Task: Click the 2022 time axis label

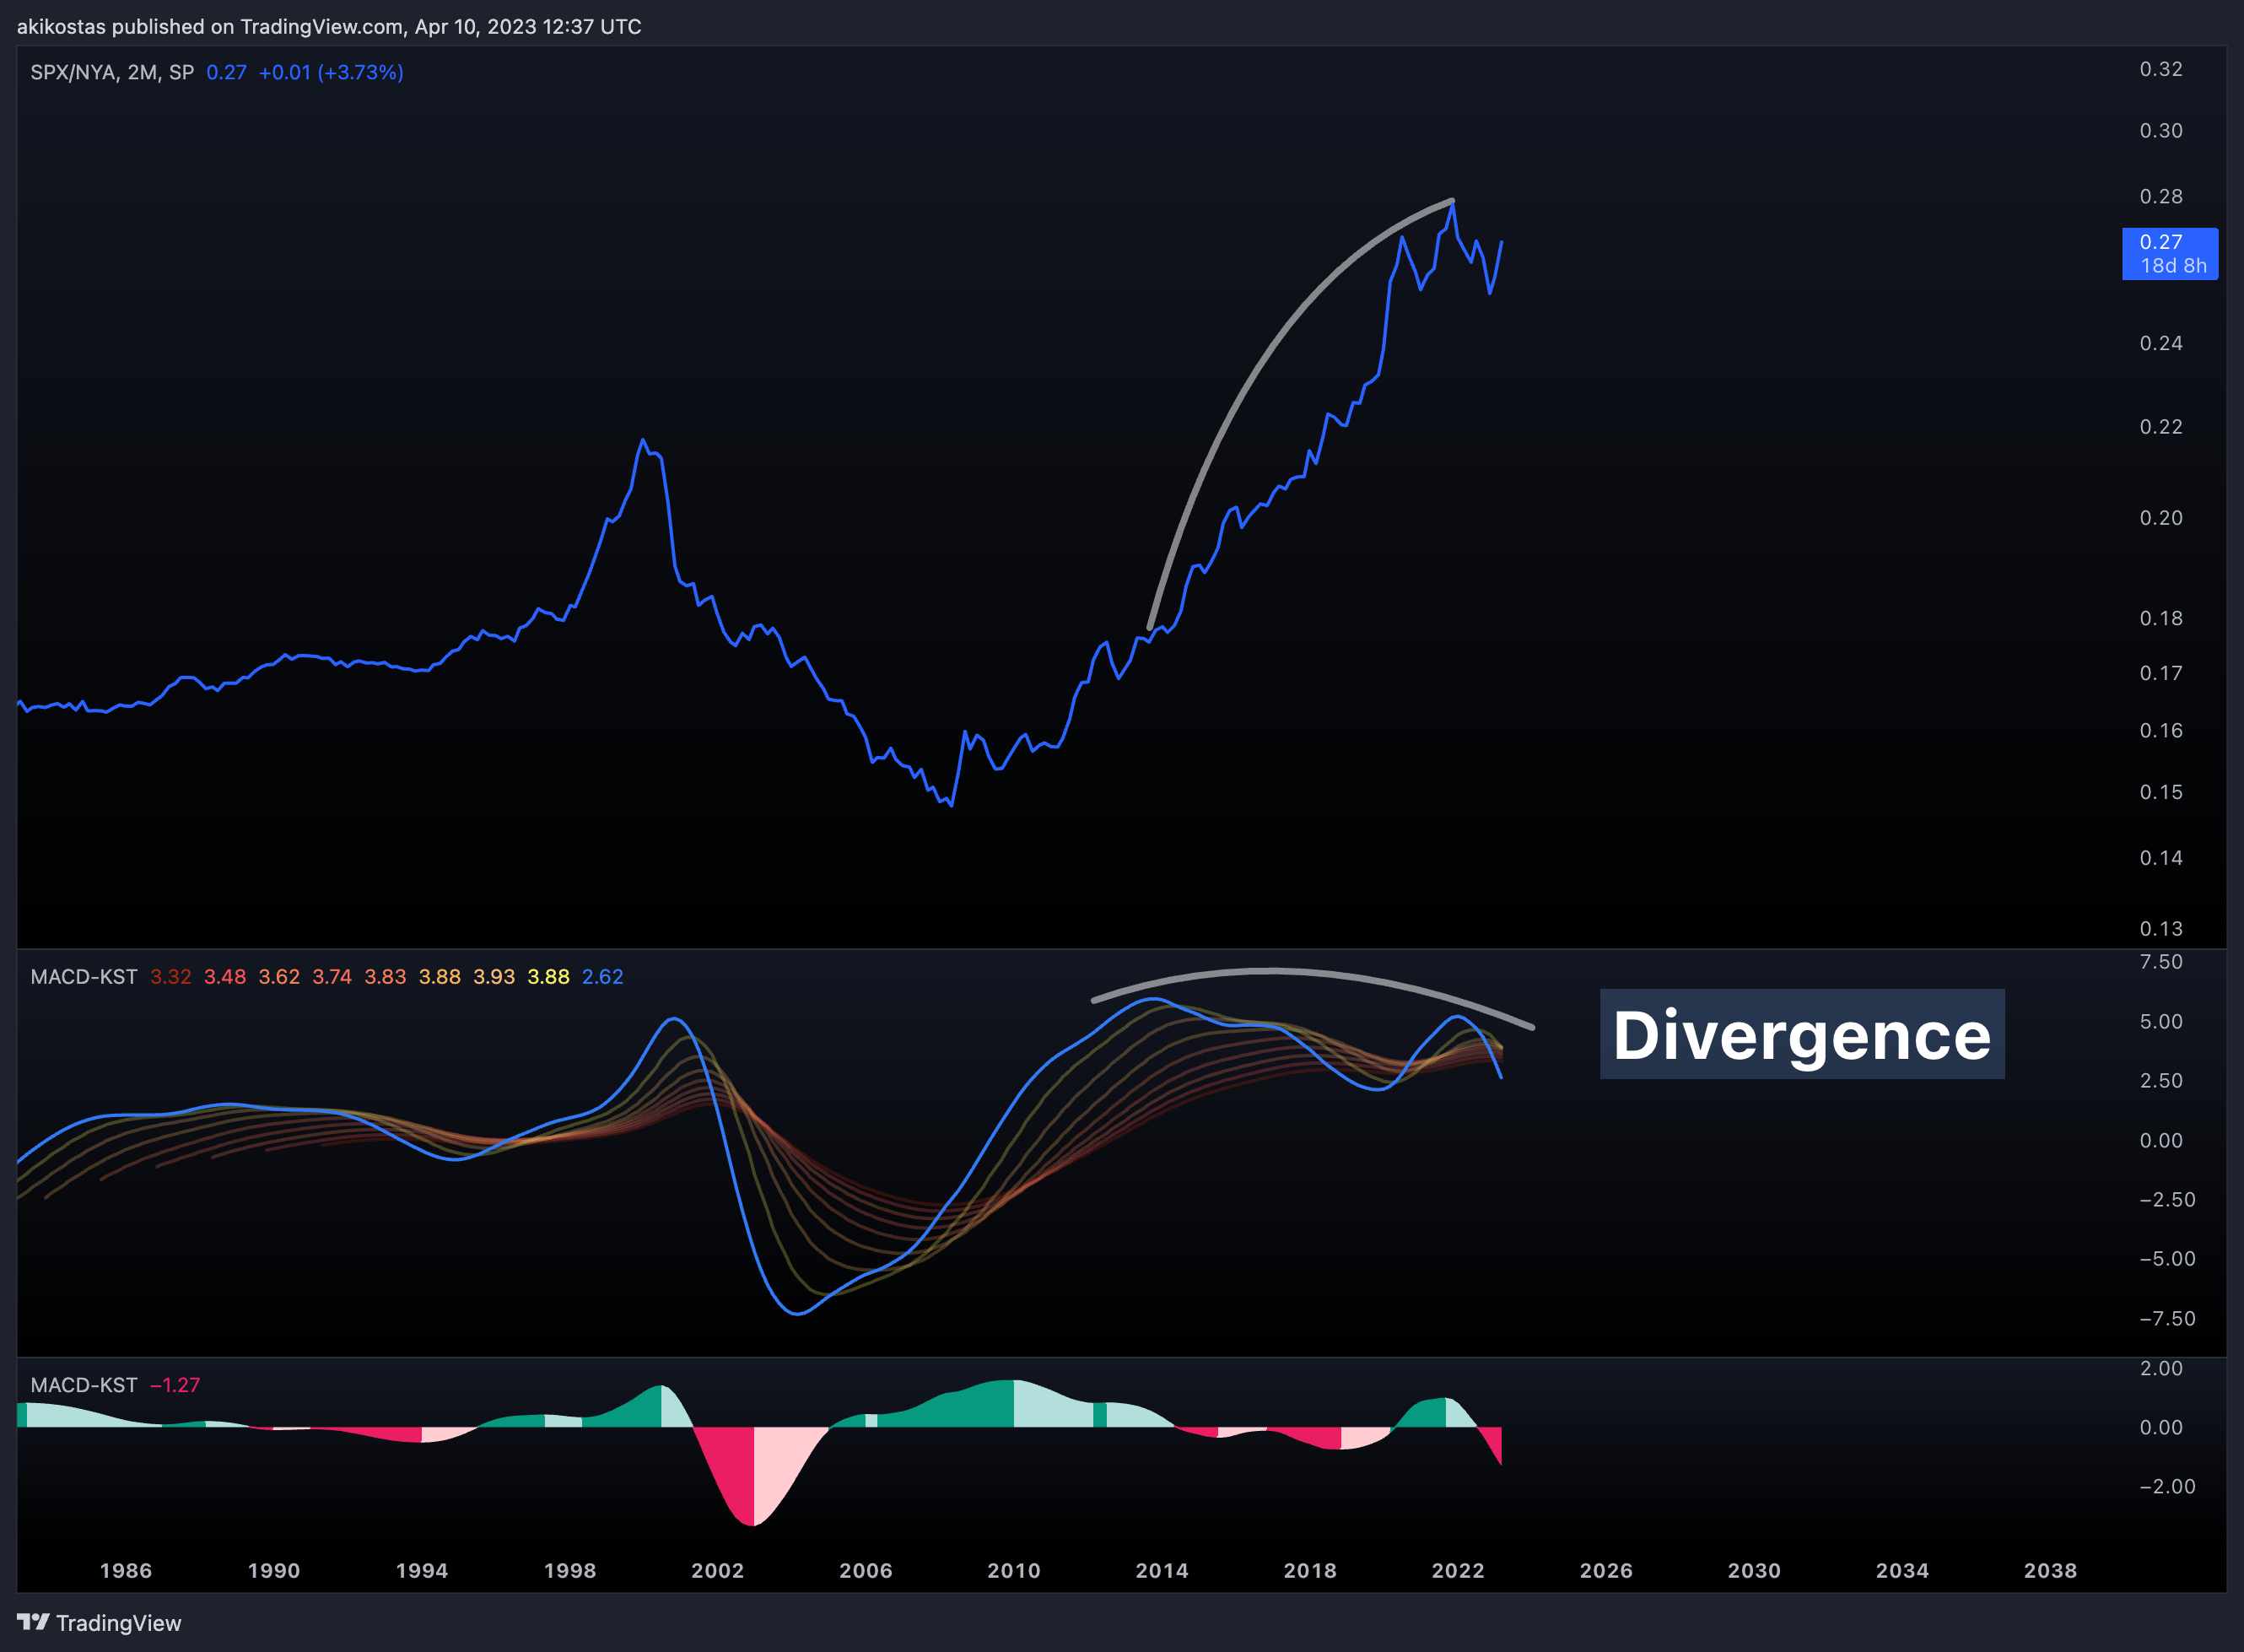Action: pyautogui.click(x=1458, y=1570)
